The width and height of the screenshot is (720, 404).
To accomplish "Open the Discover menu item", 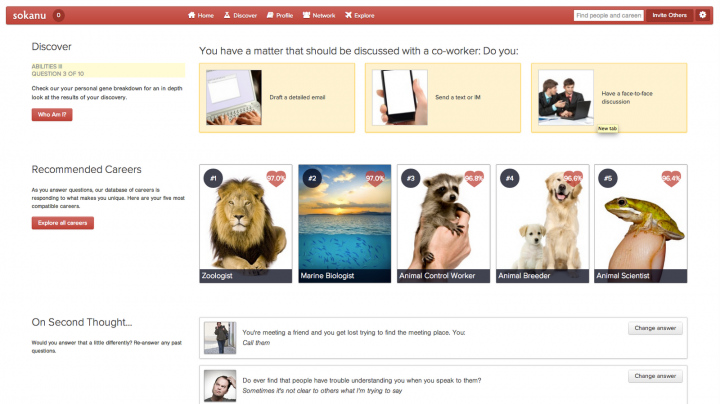I will click(240, 16).
